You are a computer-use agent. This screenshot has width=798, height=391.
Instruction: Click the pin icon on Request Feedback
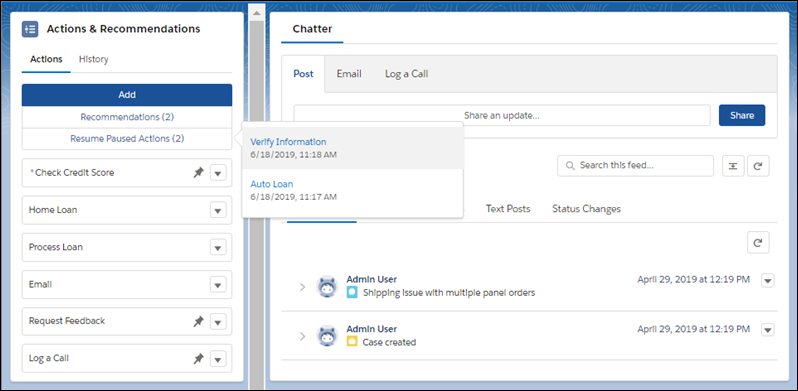click(x=198, y=322)
